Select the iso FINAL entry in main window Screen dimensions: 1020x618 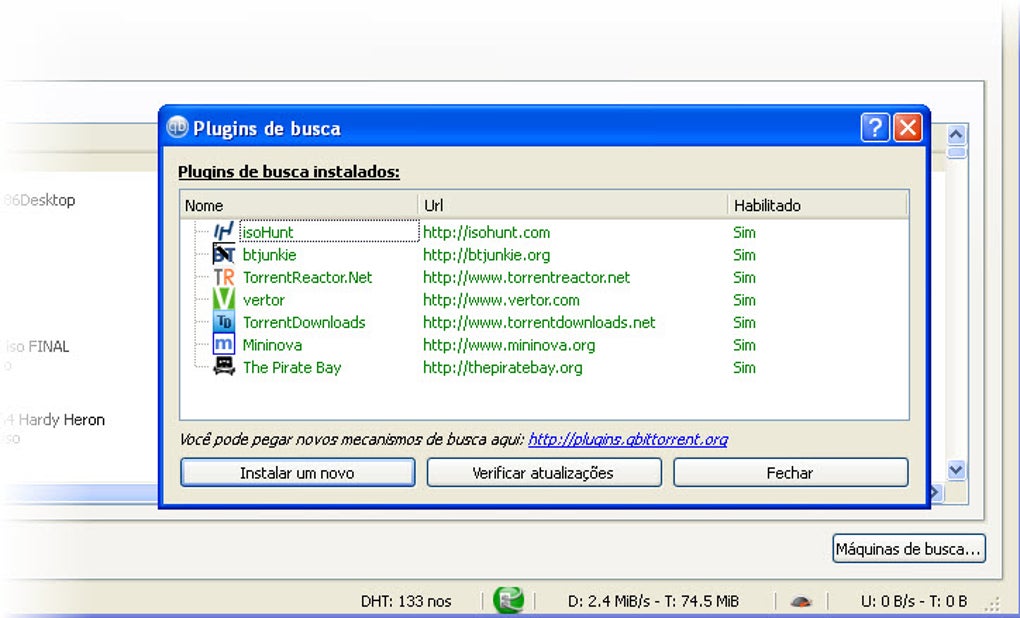pyautogui.click(x=38, y=346)
